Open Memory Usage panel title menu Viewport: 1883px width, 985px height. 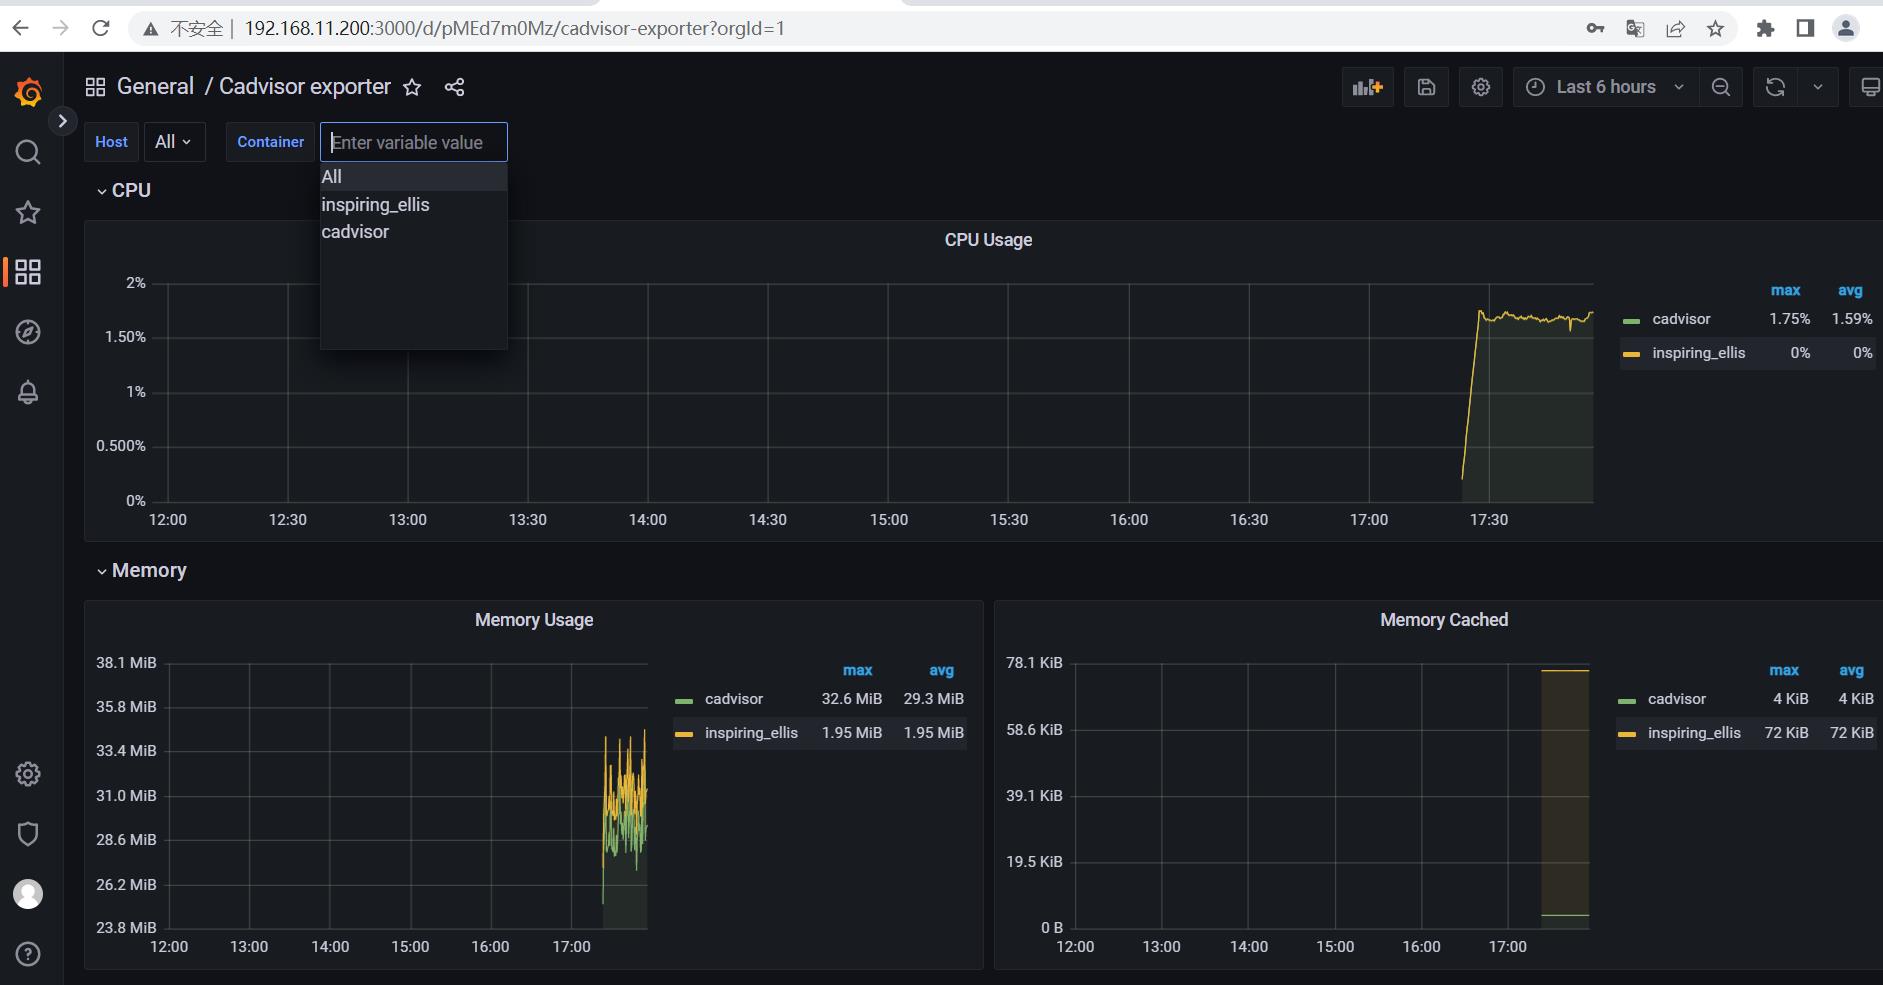tap(534, 620)
